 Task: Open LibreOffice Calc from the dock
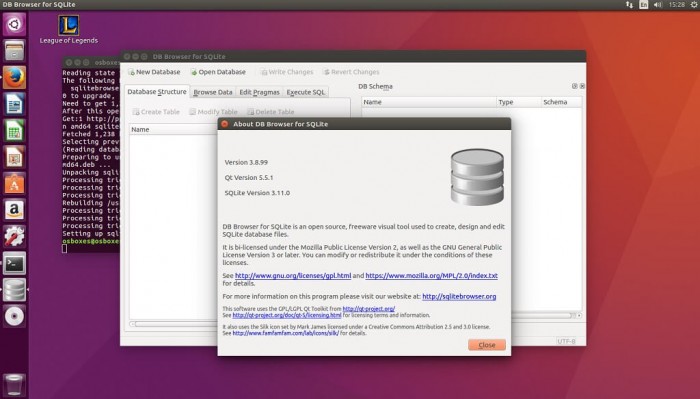pyautogui.click(x=14, y=130)
